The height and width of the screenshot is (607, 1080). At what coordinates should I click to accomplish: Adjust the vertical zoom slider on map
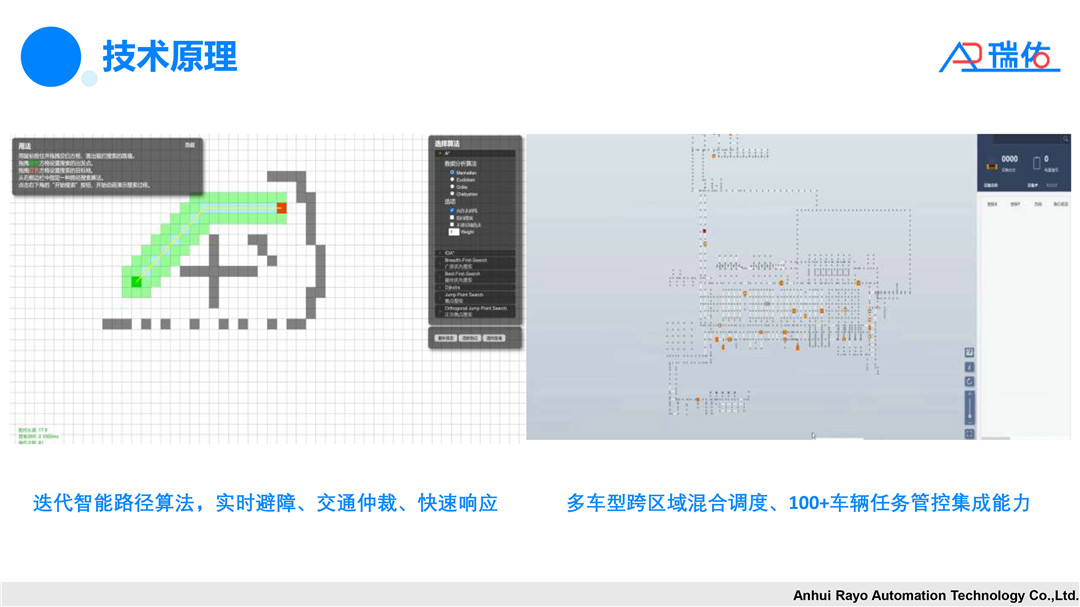[x=969, y=407]
